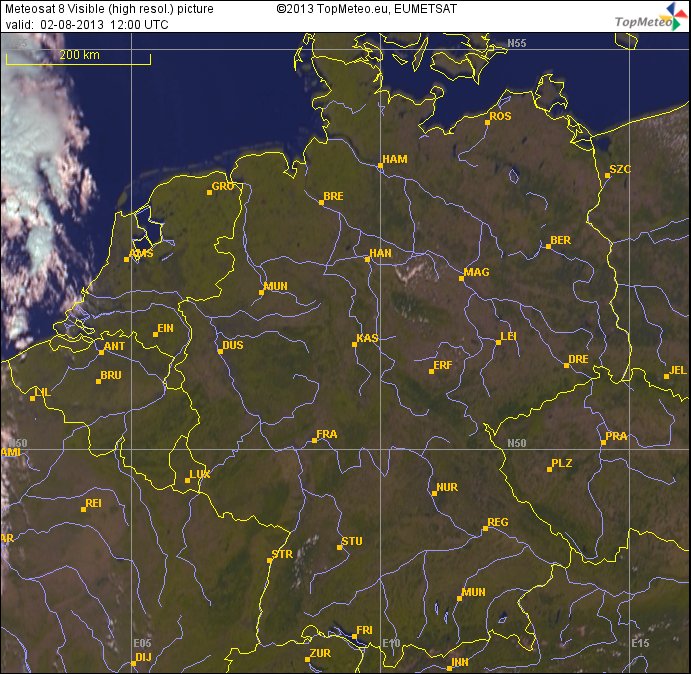
Task: Select the GRO city label
Action: coord(223,186)
